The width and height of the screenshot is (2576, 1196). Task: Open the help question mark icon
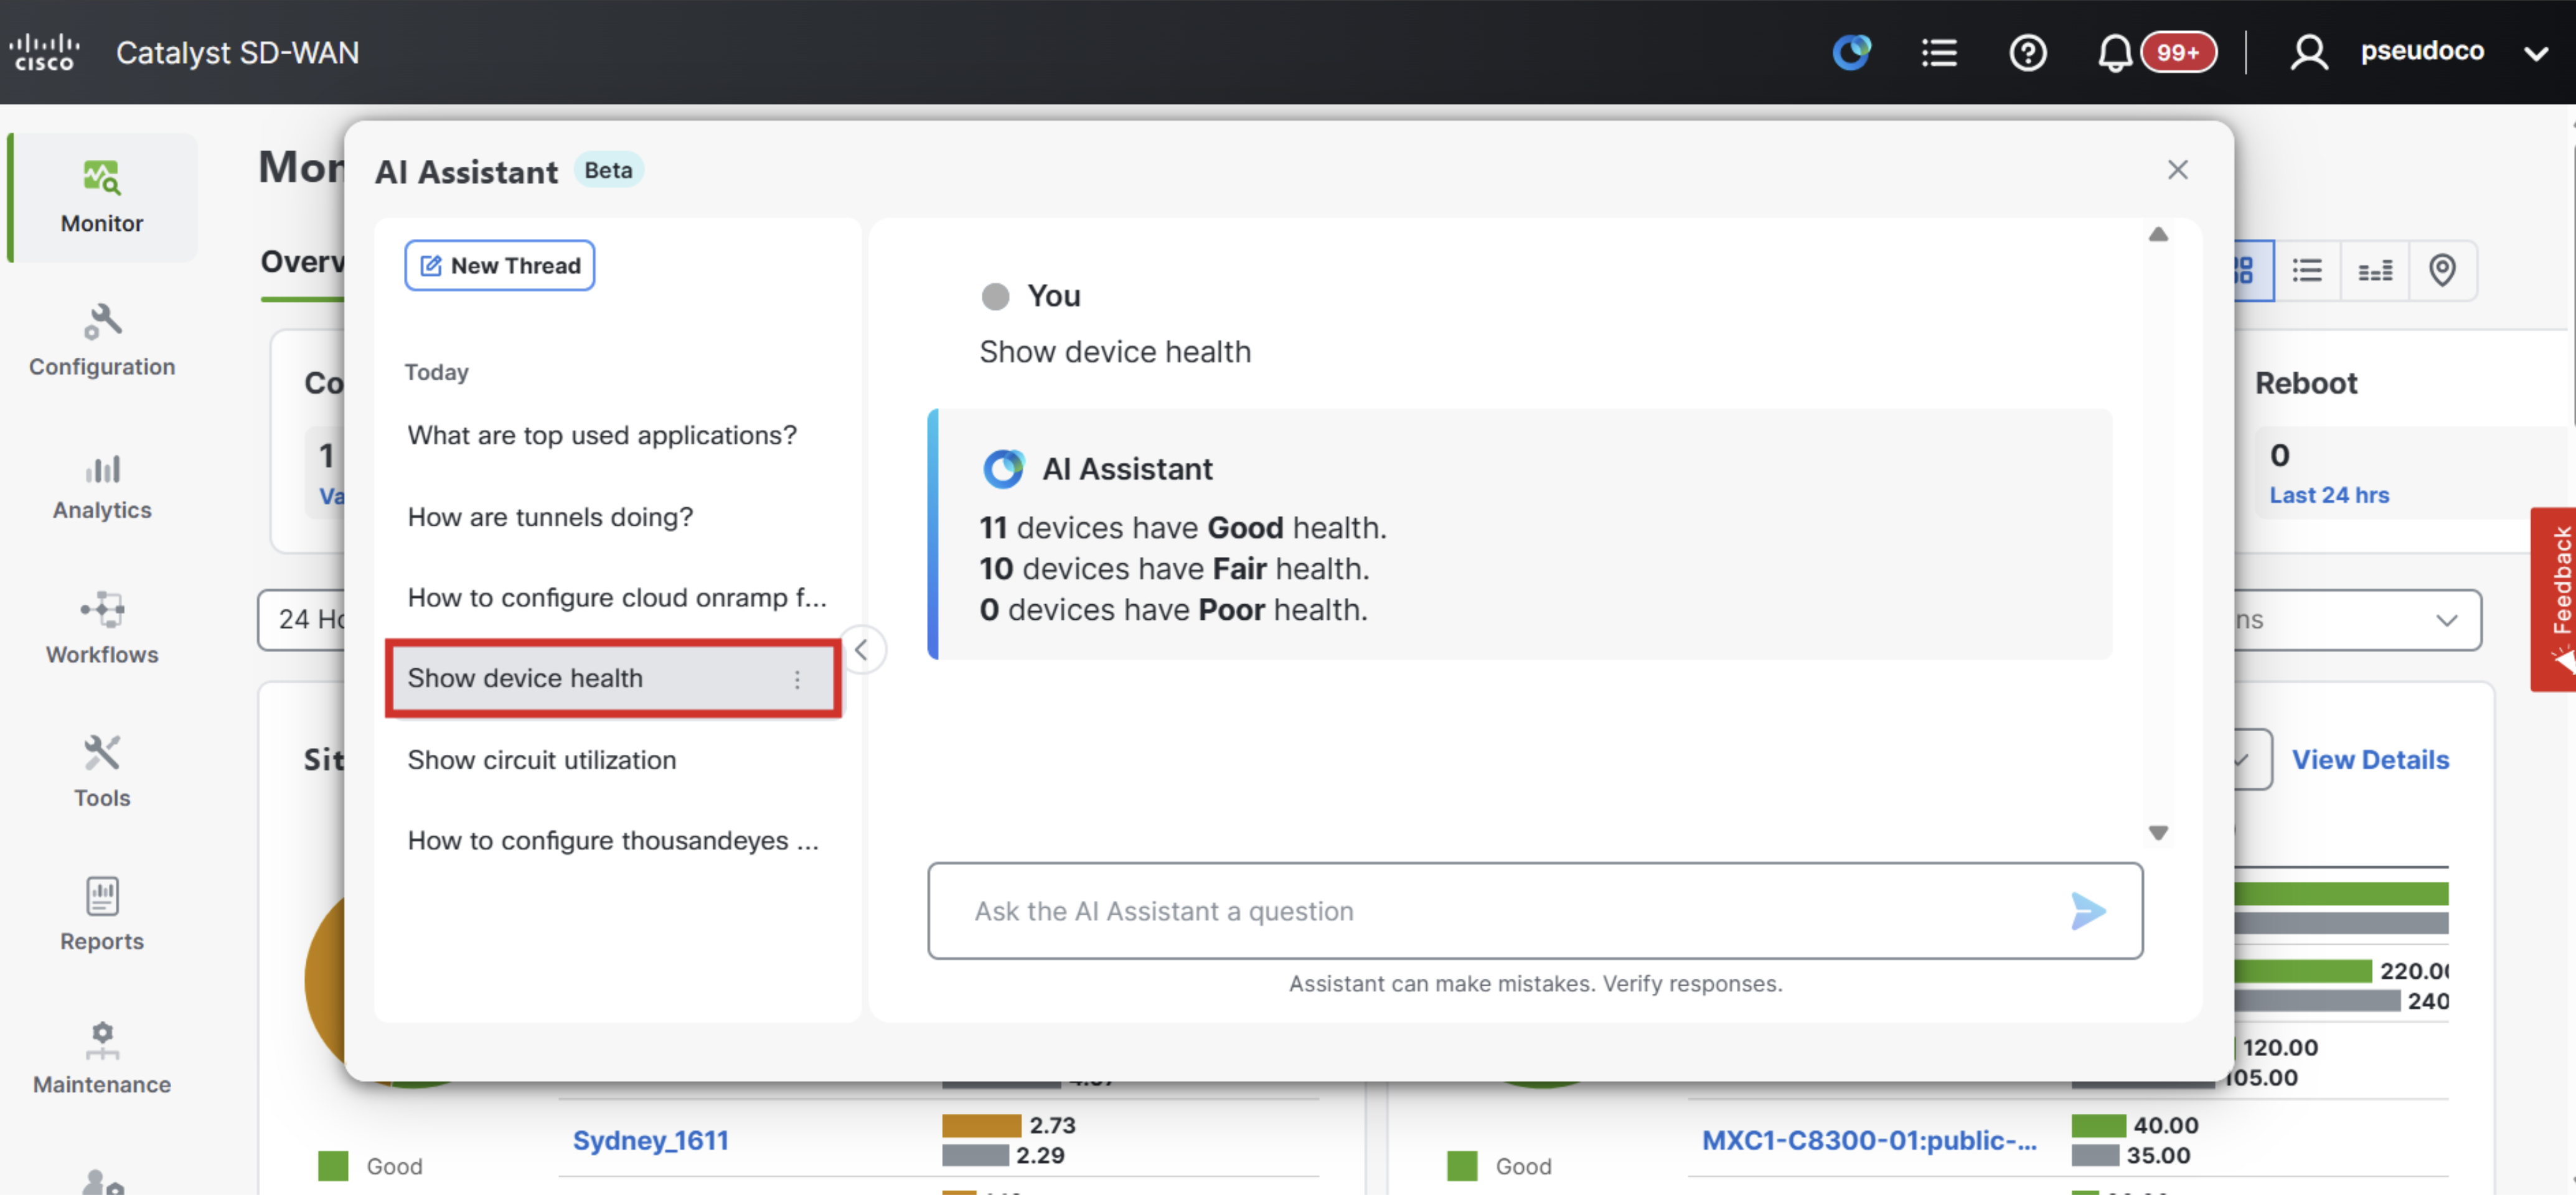pyautogui.click(x=2027, y=52)
